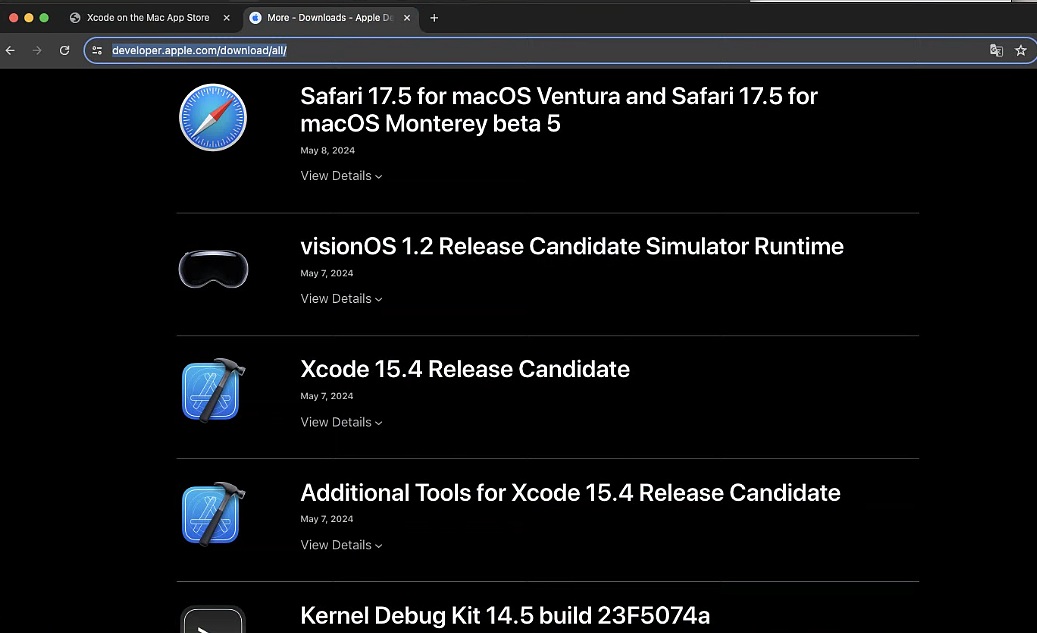The width and height of the screenshot is (1037, 633).
Task: Click the Xcode 15.4 Release Candidate hammer icon
Action: pyautogui.click(x=213, y=390)
